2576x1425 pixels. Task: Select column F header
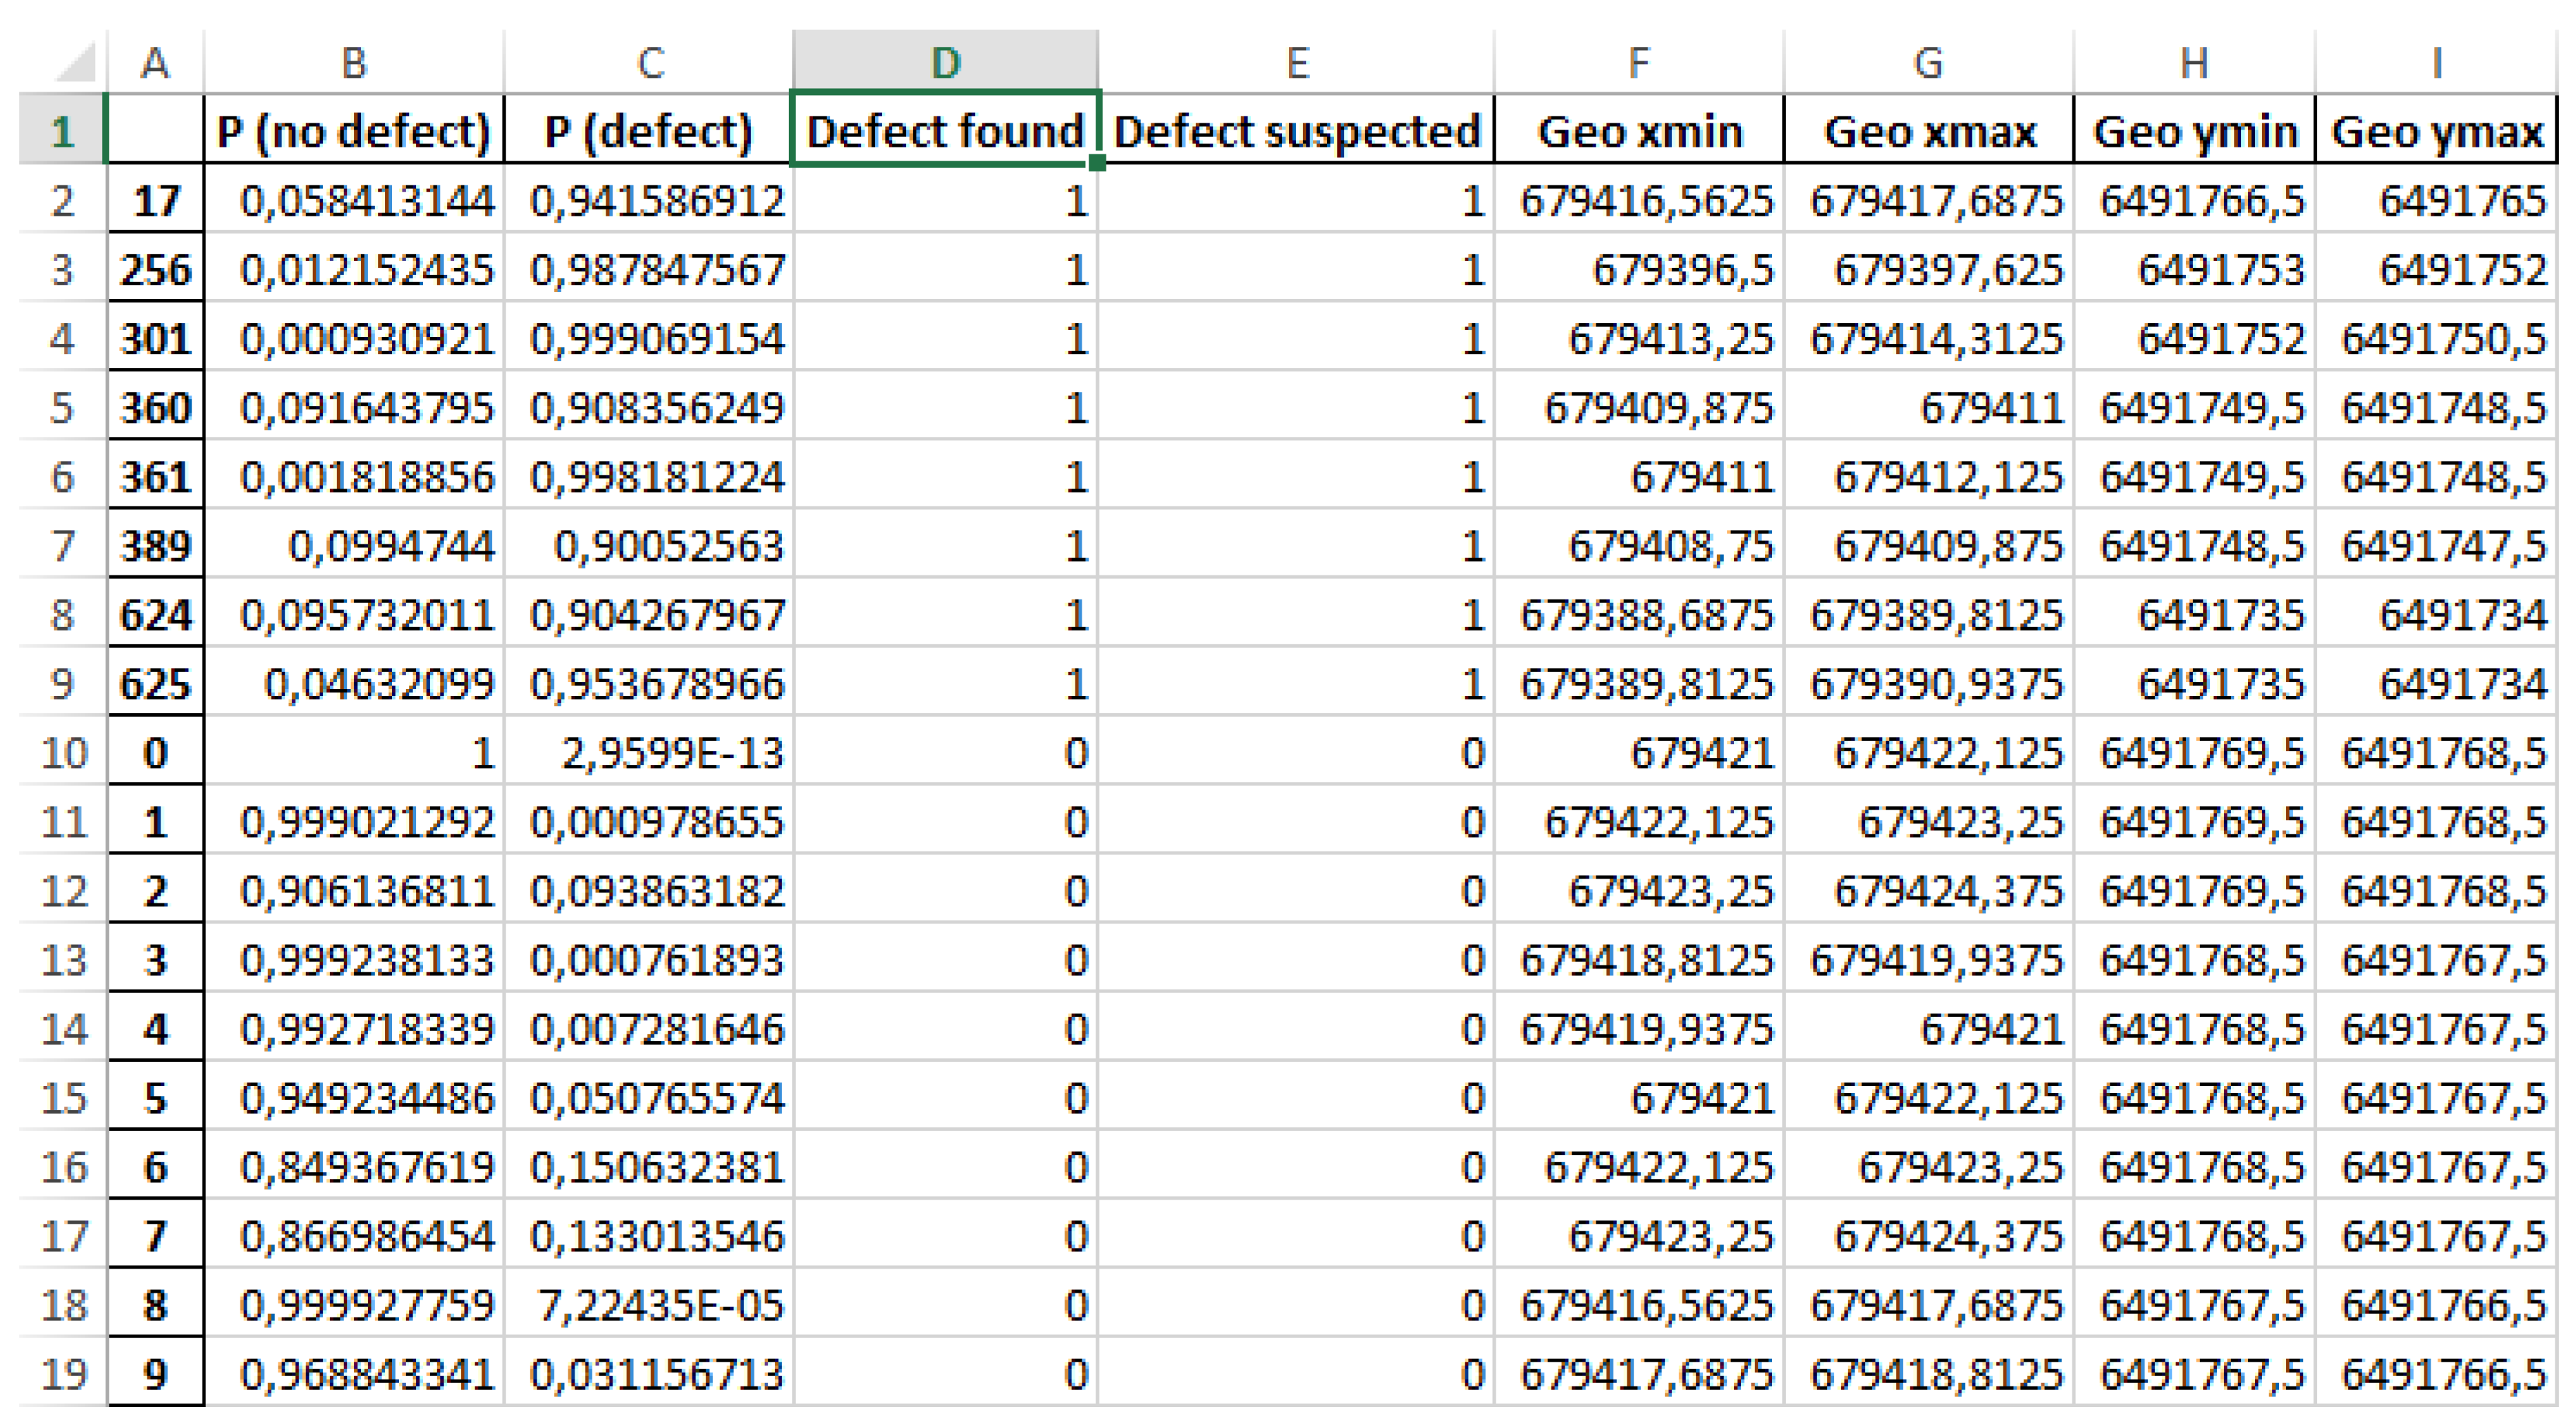(x=1638, y=63)
